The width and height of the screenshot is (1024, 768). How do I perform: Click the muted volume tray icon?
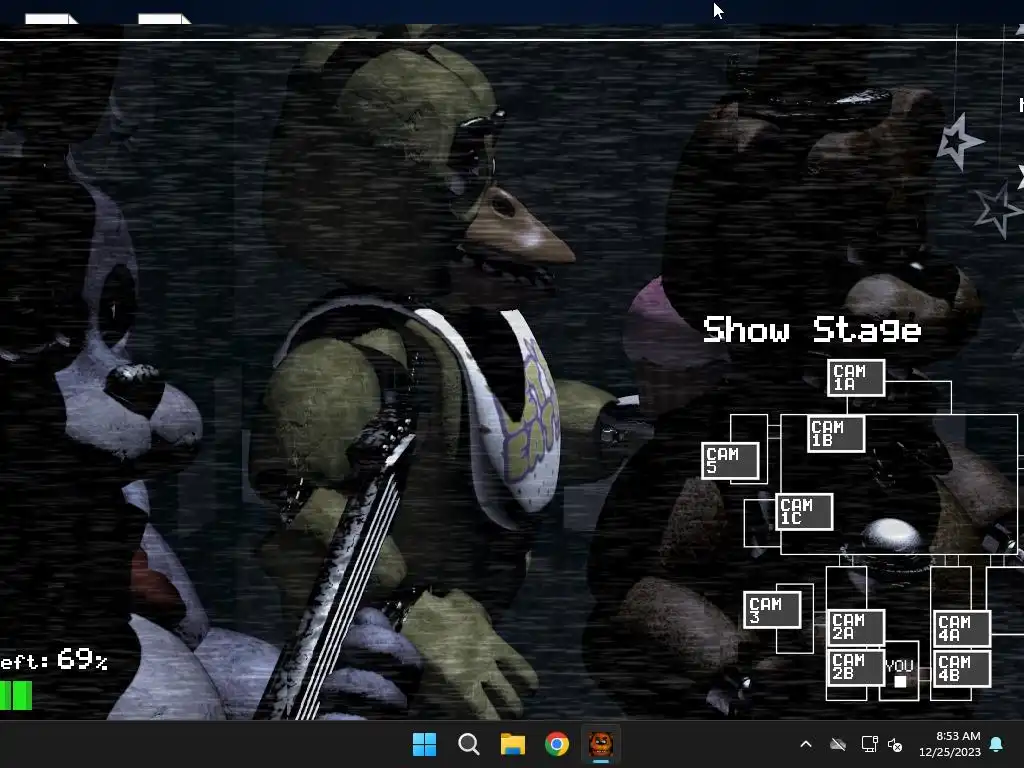pyautogui.click(x=895, y=744)
